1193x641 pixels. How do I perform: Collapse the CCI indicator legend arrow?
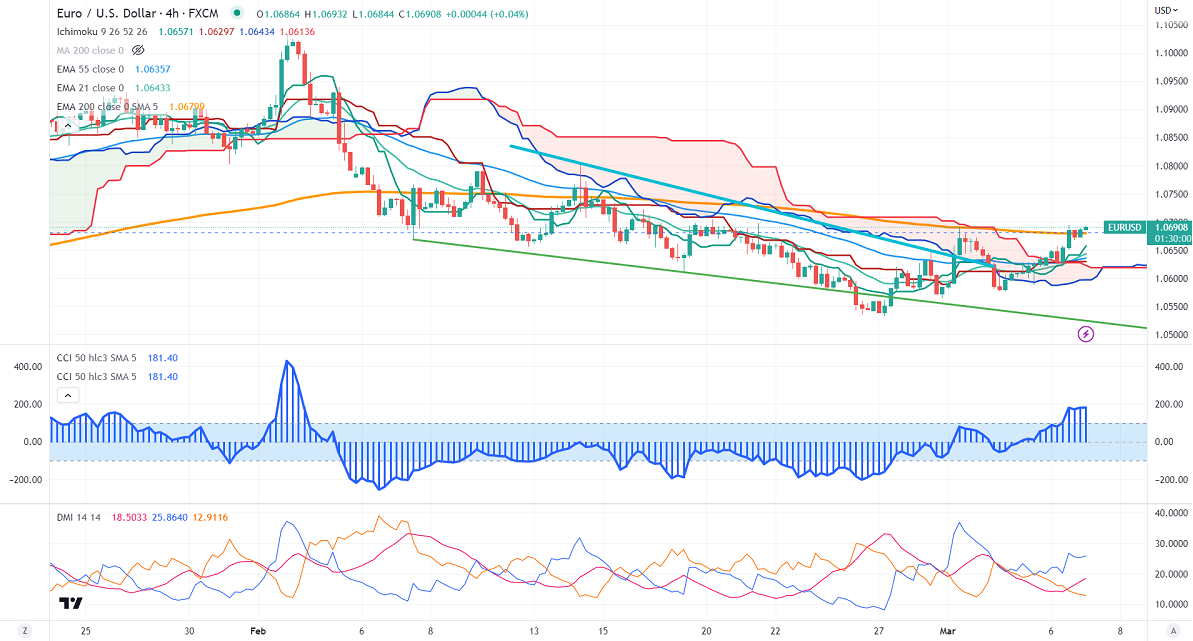67,396
